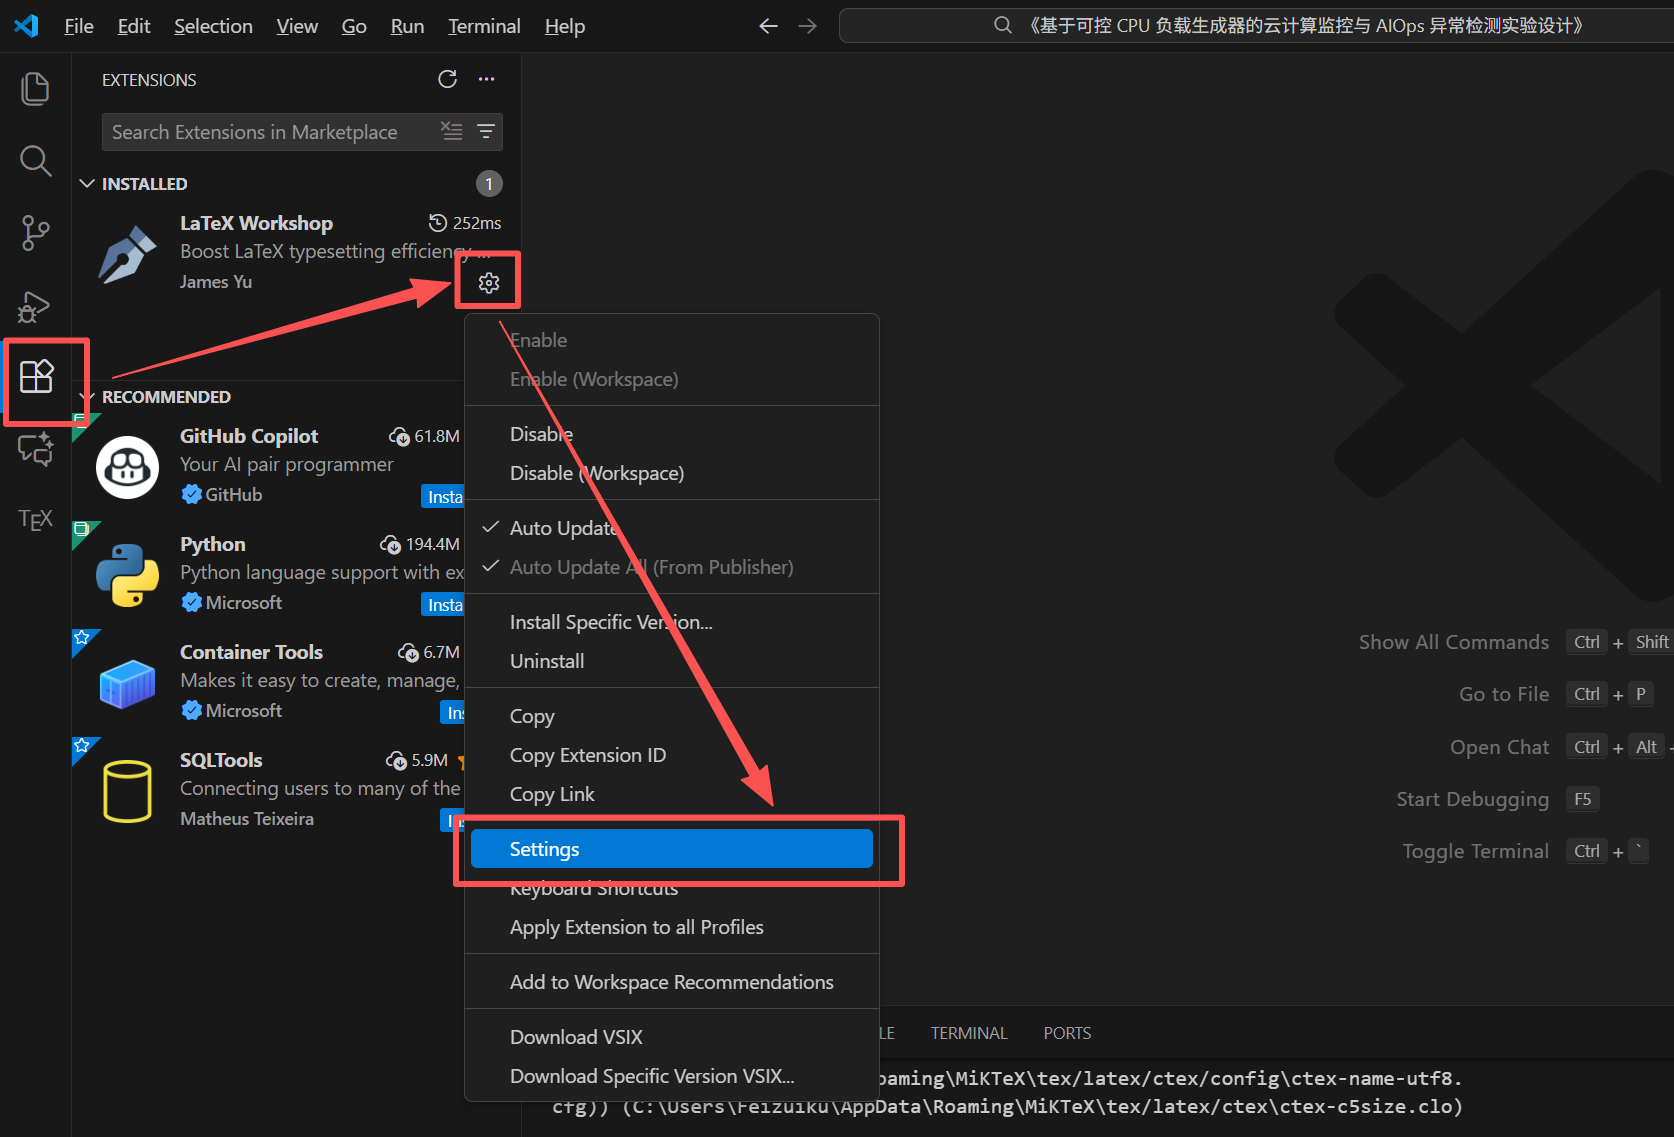Select Copy Extension ID
Image resolution: width=1674 pixels, height=1137 pixels.
point(672,755)
